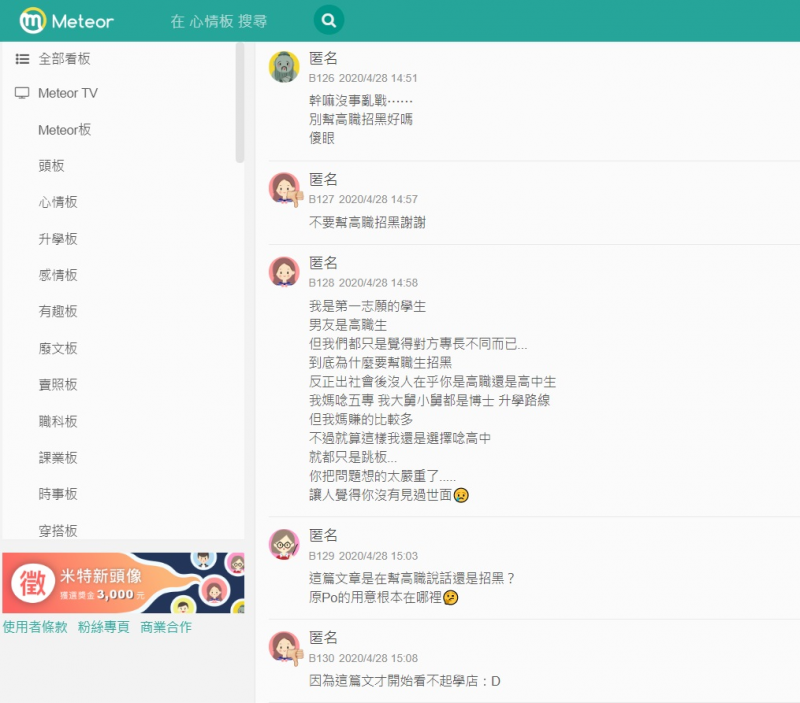Screen dimensions: 800x703
Task: Click the B126 gray zombie avatar
Action: pyautogui.click(x=285, y=66)
